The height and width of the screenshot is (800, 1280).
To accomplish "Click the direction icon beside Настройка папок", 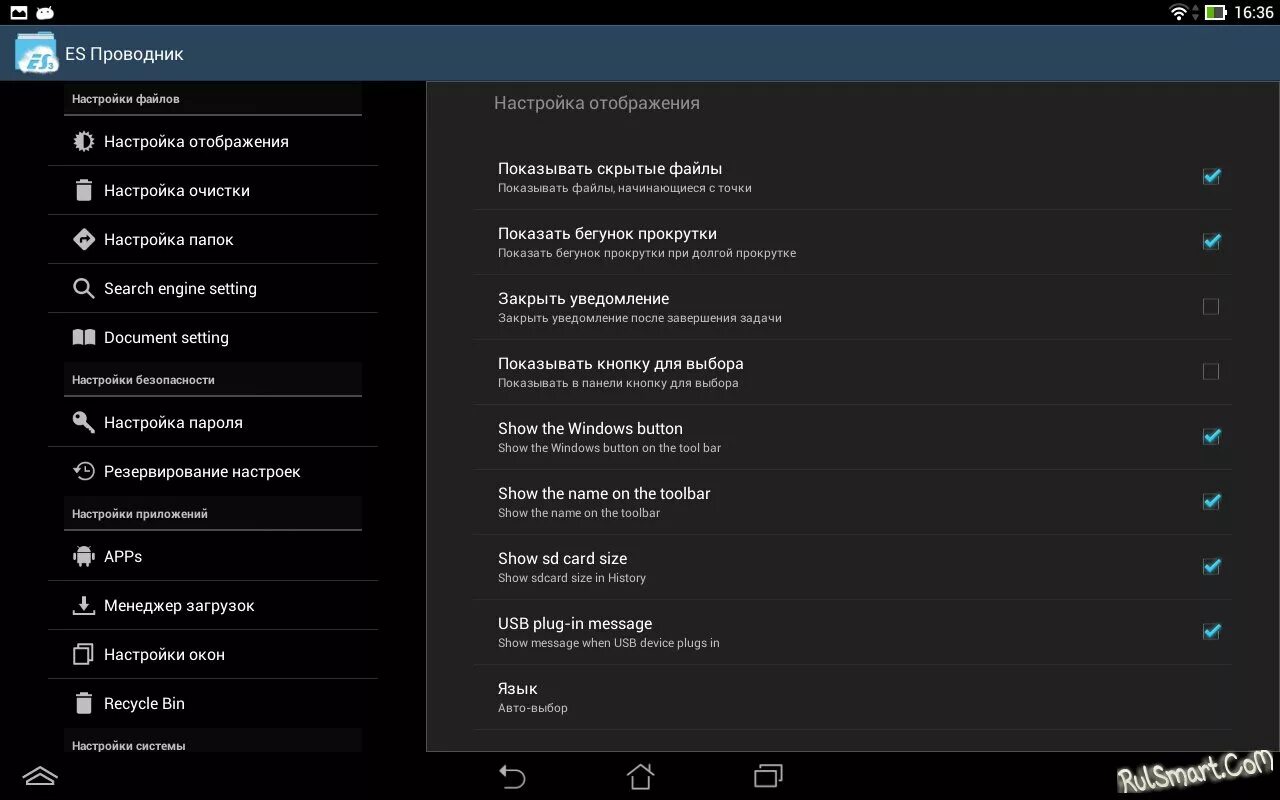I will pyautogui.click(x=84, y=239).
